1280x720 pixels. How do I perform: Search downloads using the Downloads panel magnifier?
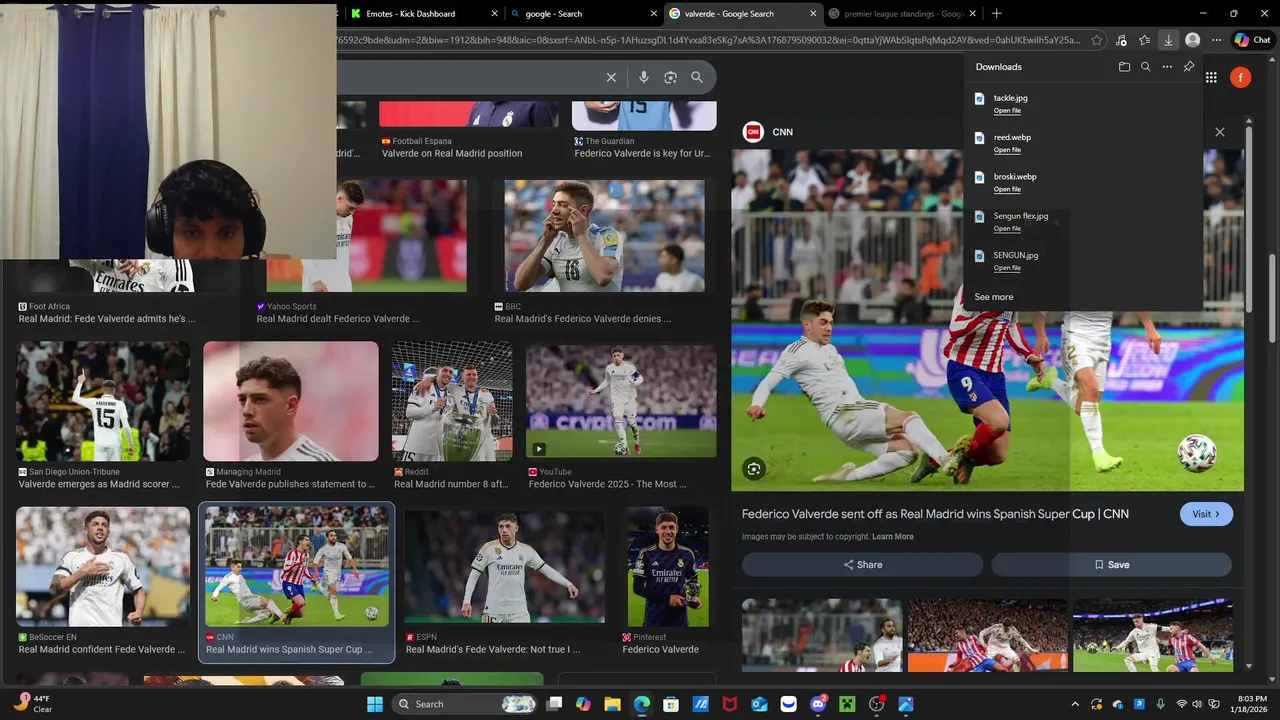point(1146,67)
